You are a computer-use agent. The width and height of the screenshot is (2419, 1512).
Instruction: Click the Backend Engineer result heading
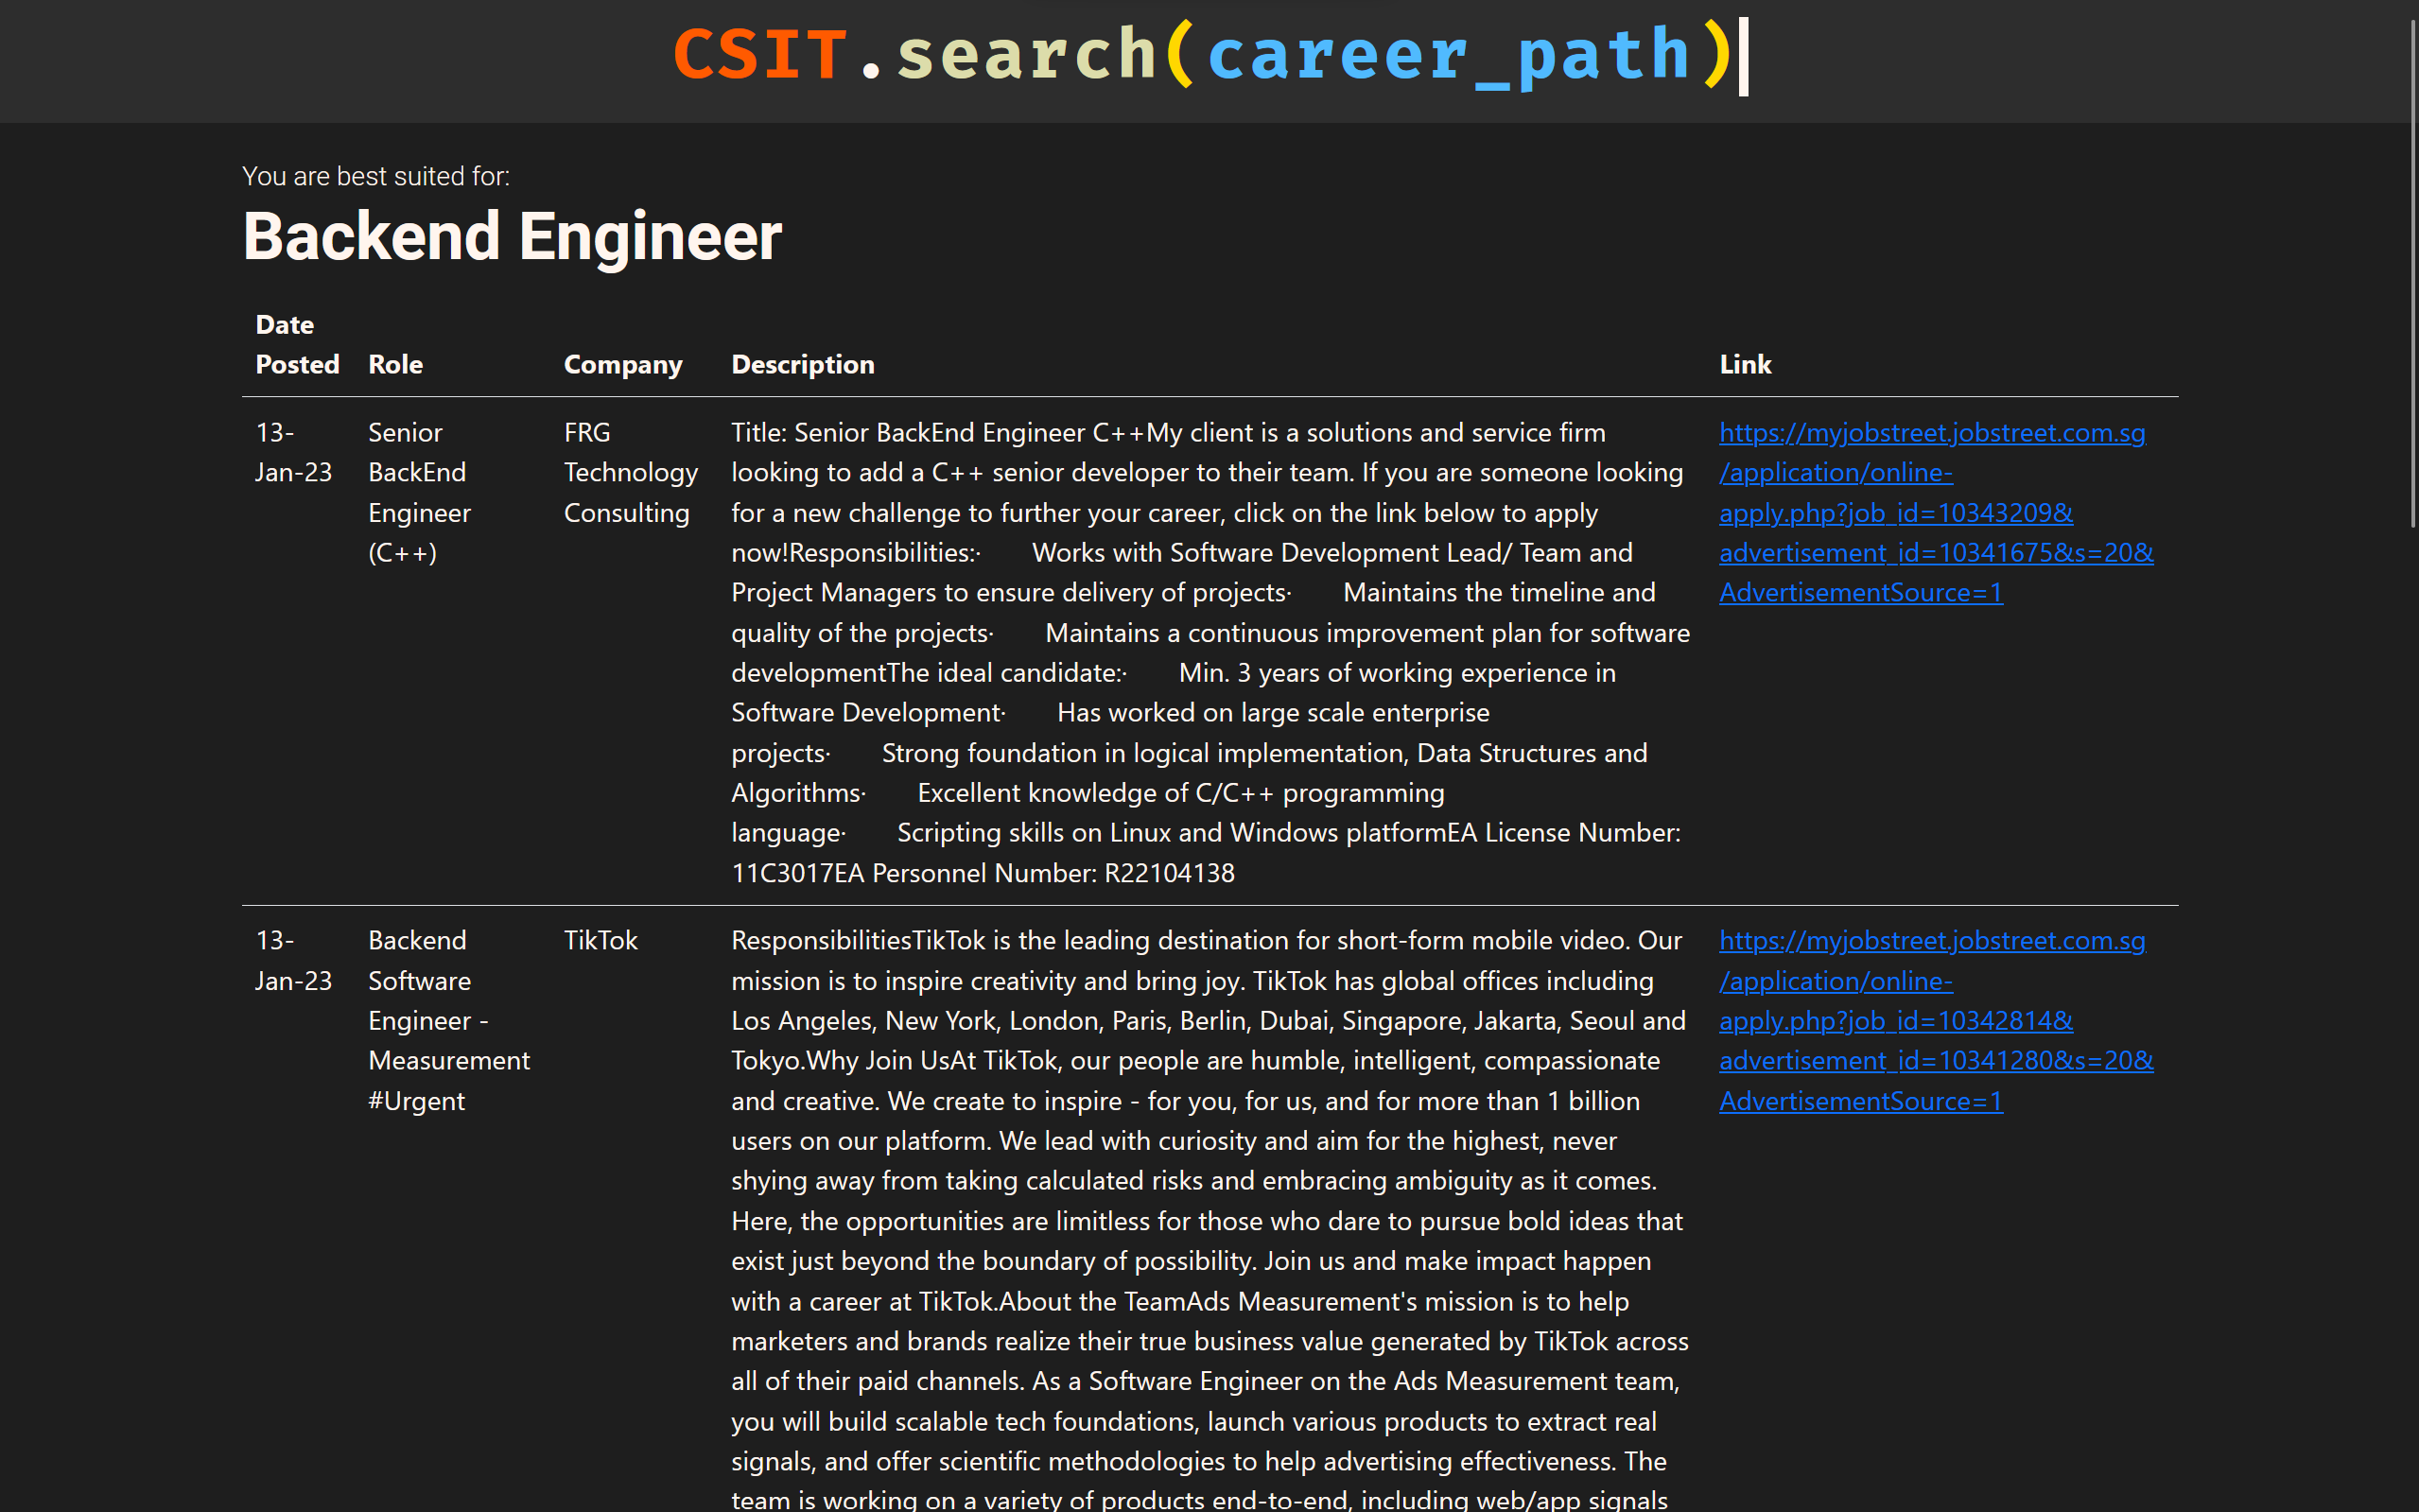(512, 237)
